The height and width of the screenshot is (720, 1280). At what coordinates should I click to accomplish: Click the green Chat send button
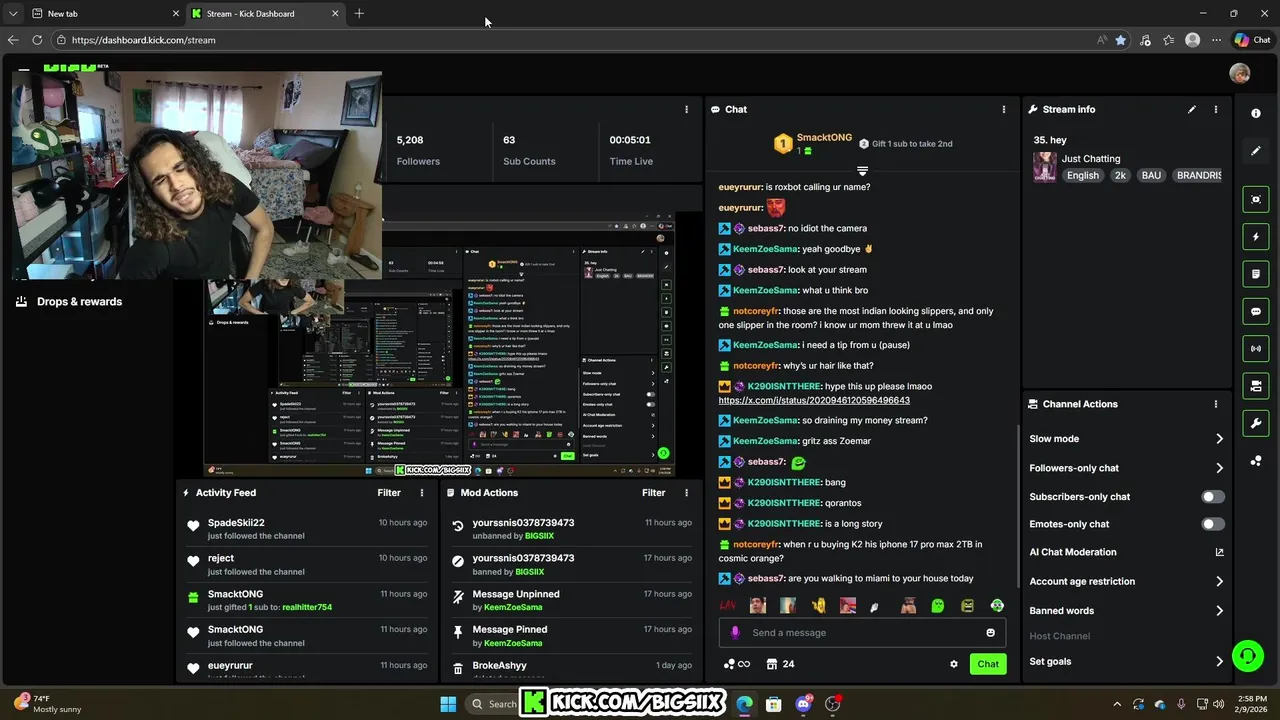(x=988, y=664)
